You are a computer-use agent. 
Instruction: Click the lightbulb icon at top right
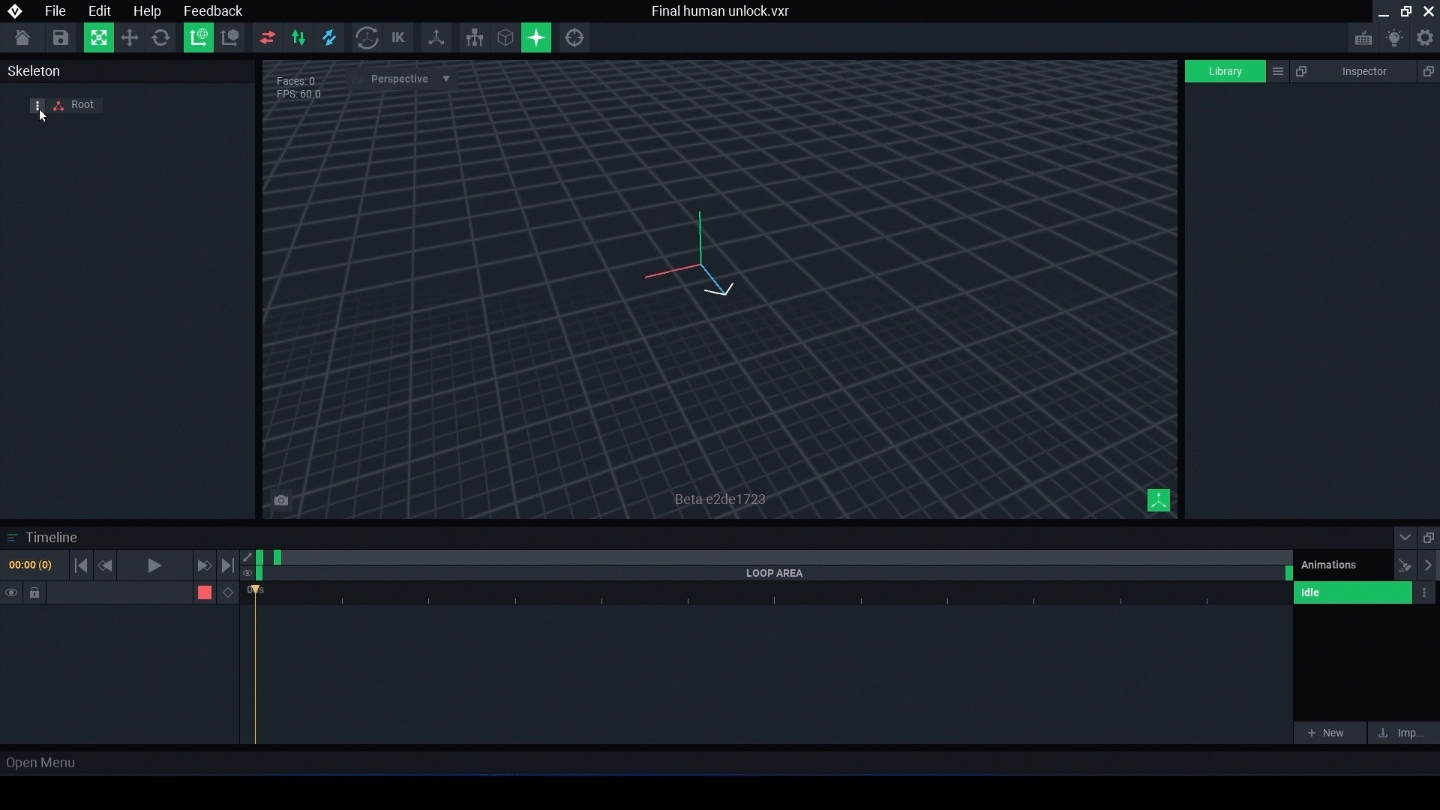tap(1394, 38)
